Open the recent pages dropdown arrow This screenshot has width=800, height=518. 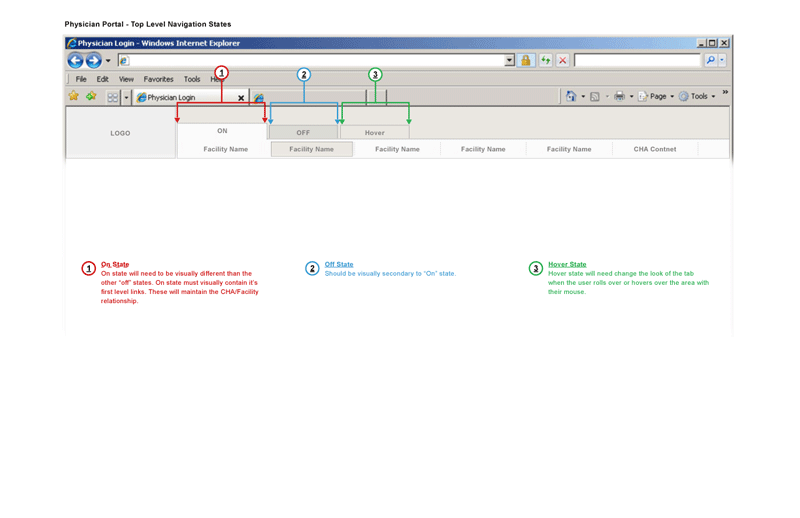(x=108, y=61)
